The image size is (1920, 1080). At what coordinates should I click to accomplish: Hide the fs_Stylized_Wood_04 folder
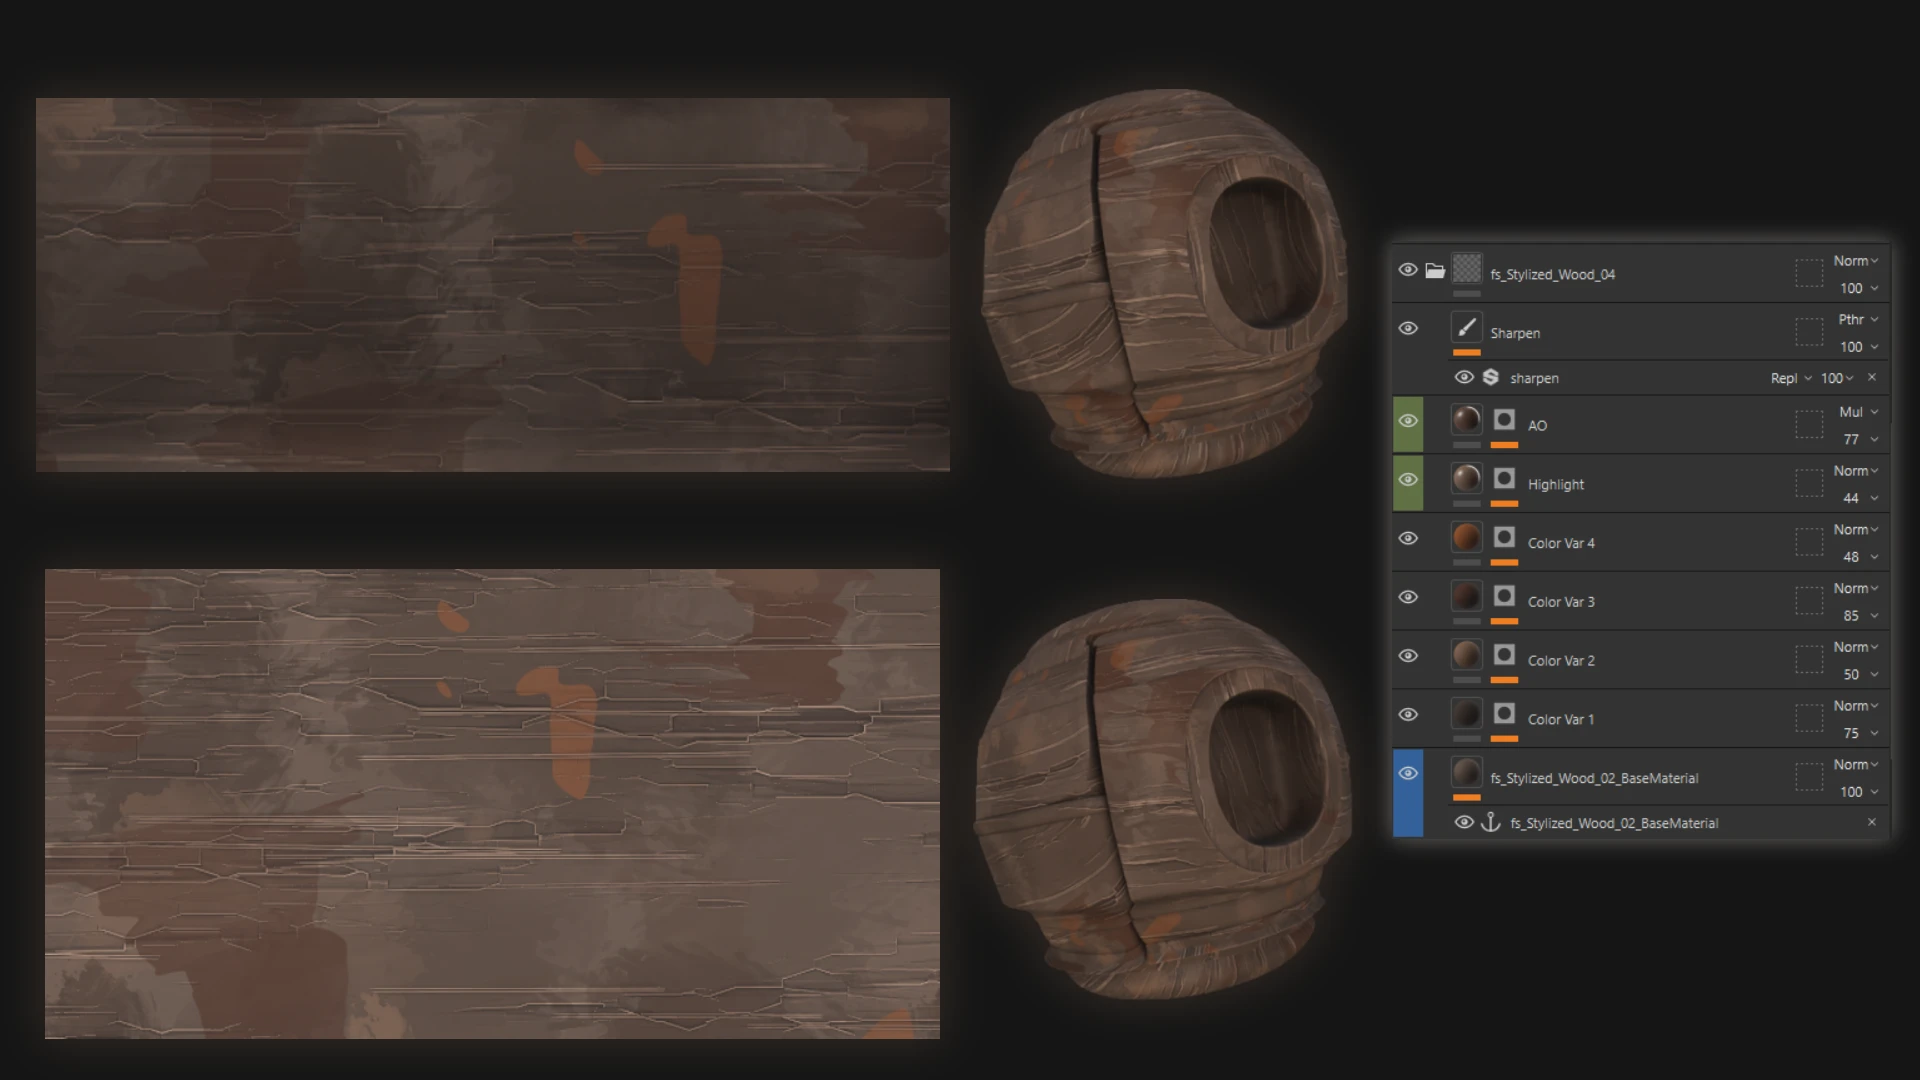[x=1408, y=270]
